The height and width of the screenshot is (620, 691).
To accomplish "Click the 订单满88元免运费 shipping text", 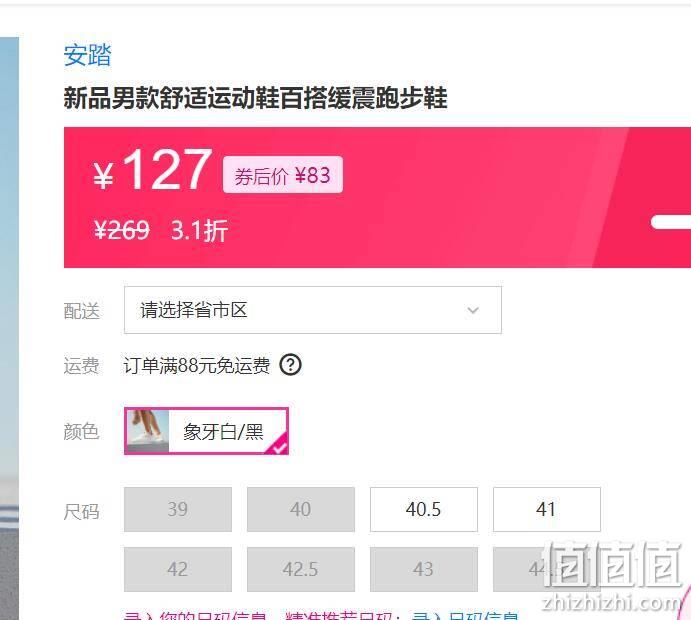I will coord(197,365).
